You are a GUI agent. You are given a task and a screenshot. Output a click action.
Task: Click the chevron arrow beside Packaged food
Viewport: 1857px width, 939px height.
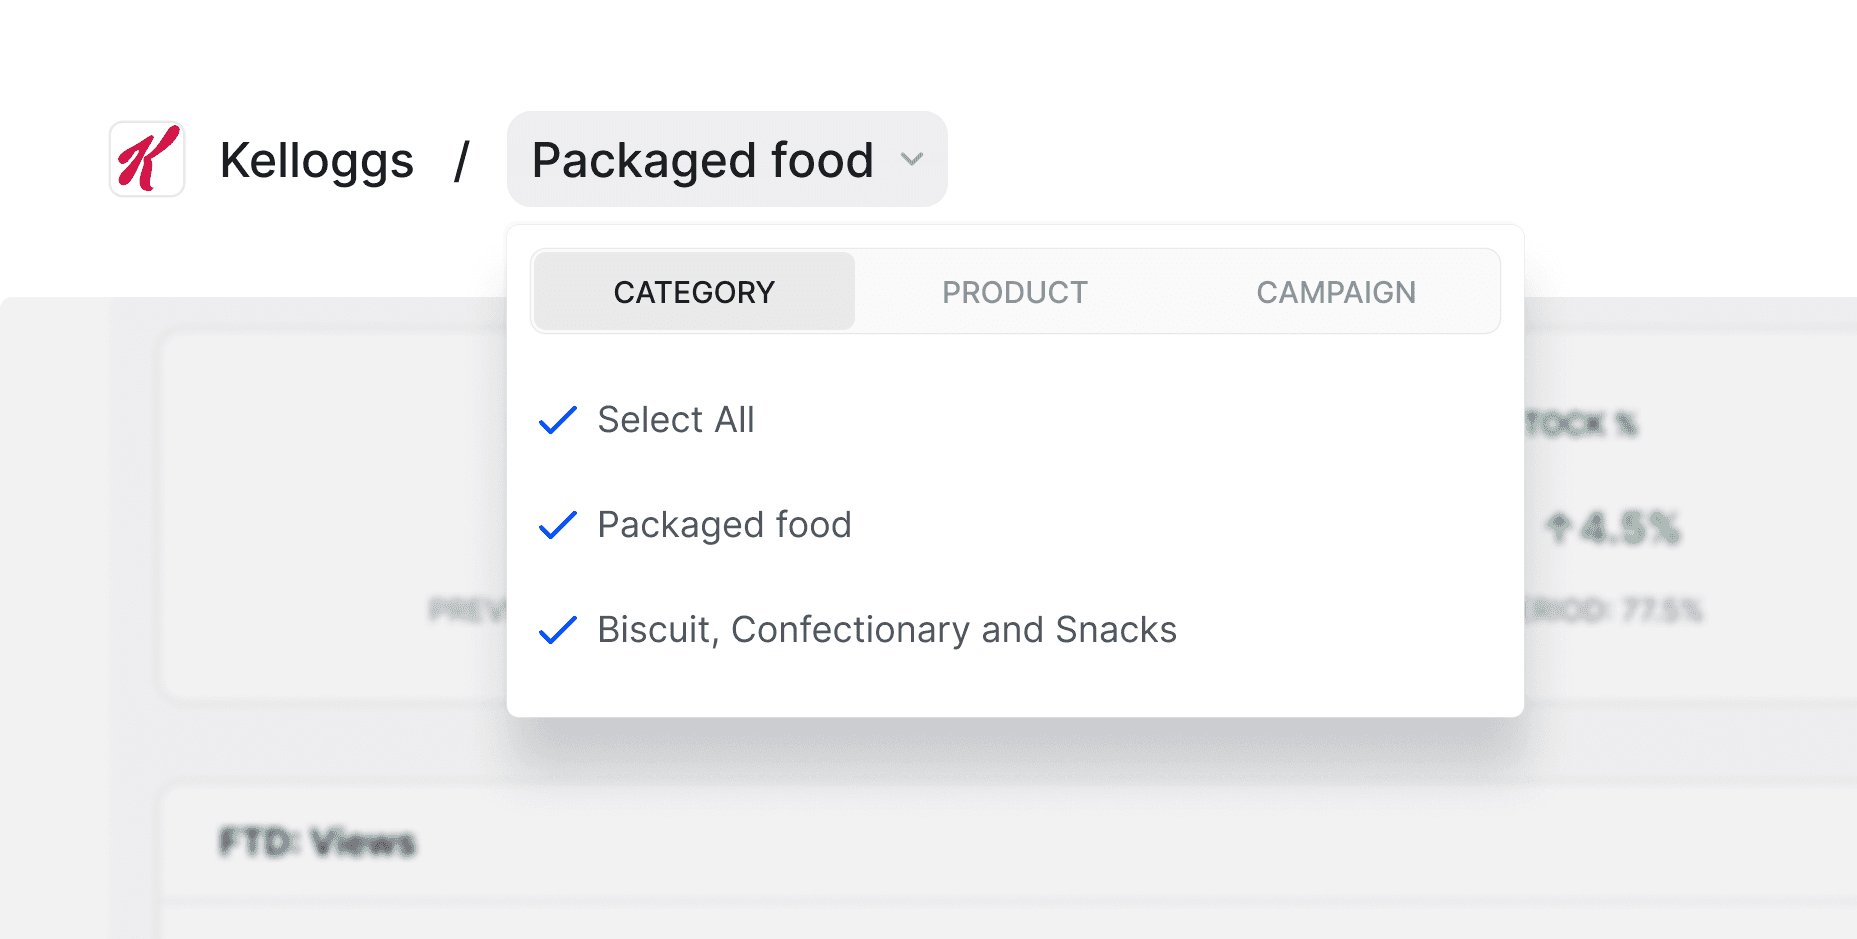911,159
